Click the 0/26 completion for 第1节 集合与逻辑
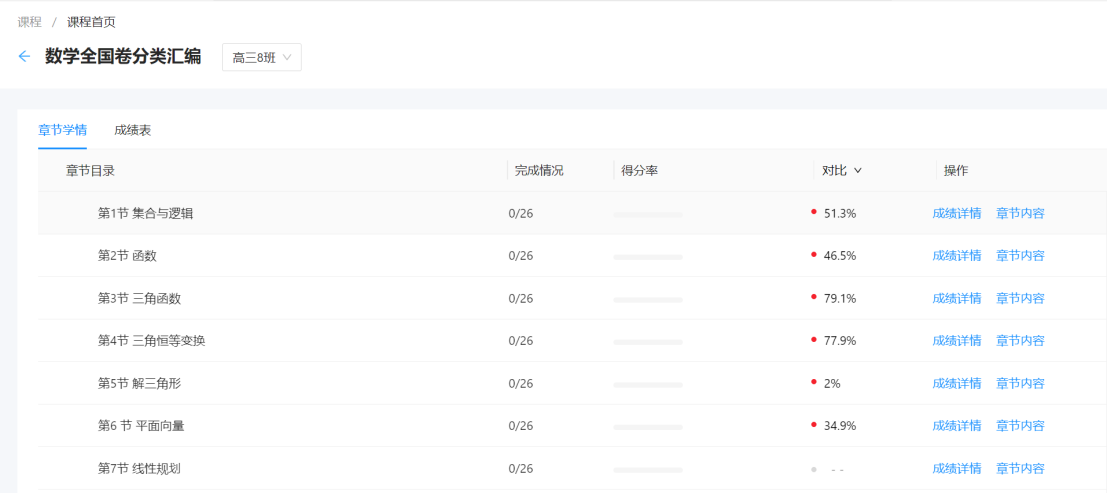 520,213
